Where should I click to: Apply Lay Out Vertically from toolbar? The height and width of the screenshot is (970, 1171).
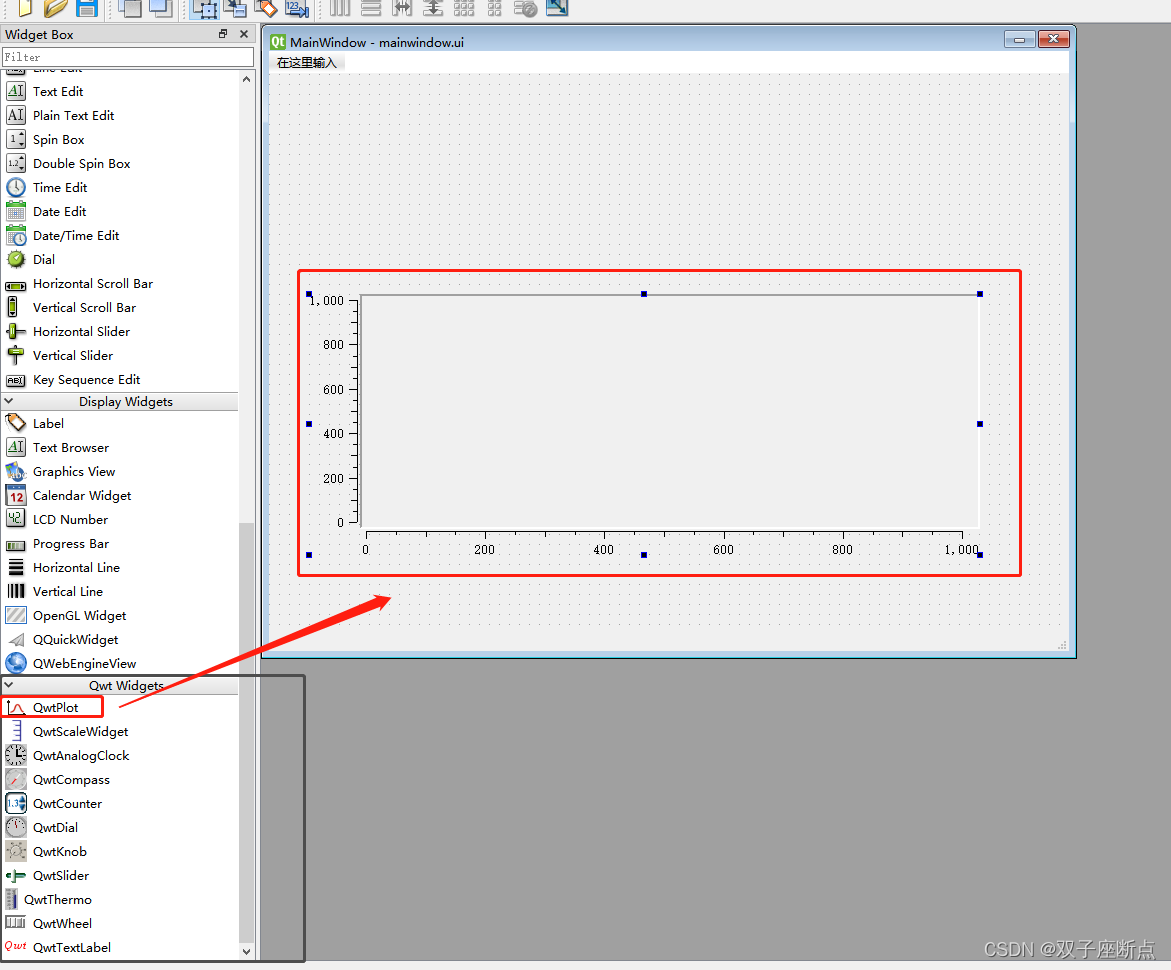[371, 8]
